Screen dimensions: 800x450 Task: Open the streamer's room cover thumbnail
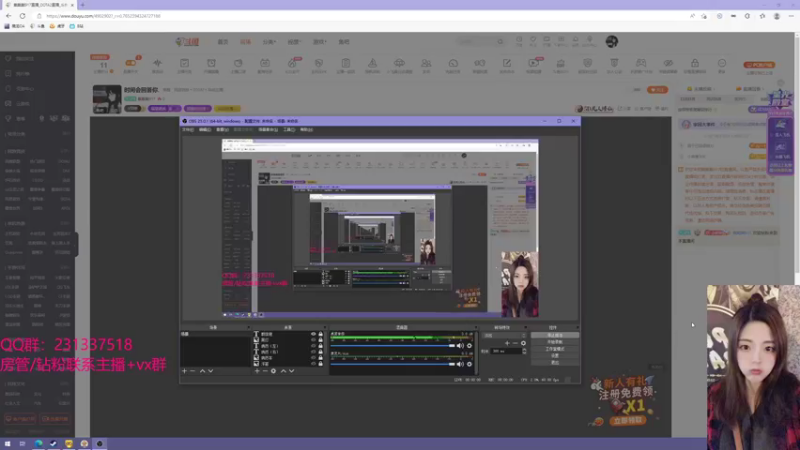[x=107, y=99]
